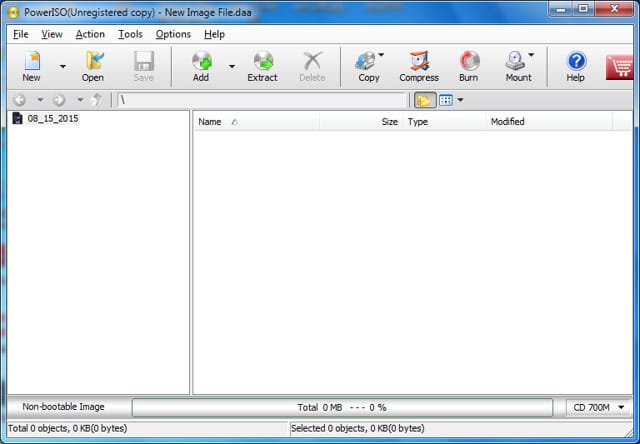The image size is (640, 444).
Task: Open the Action menu
Action: [90, 34]
